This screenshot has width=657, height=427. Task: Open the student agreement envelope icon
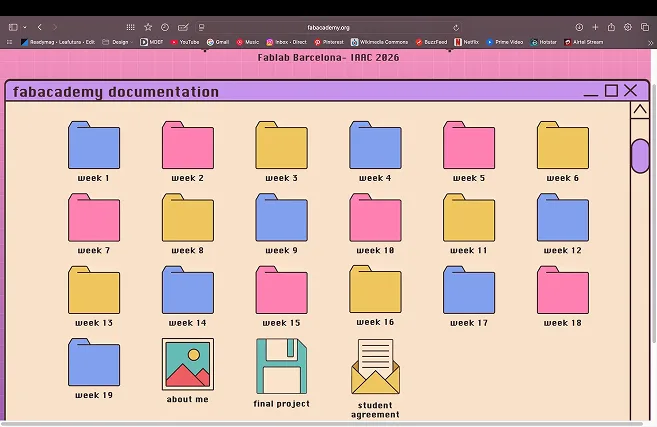pos(375,367)
